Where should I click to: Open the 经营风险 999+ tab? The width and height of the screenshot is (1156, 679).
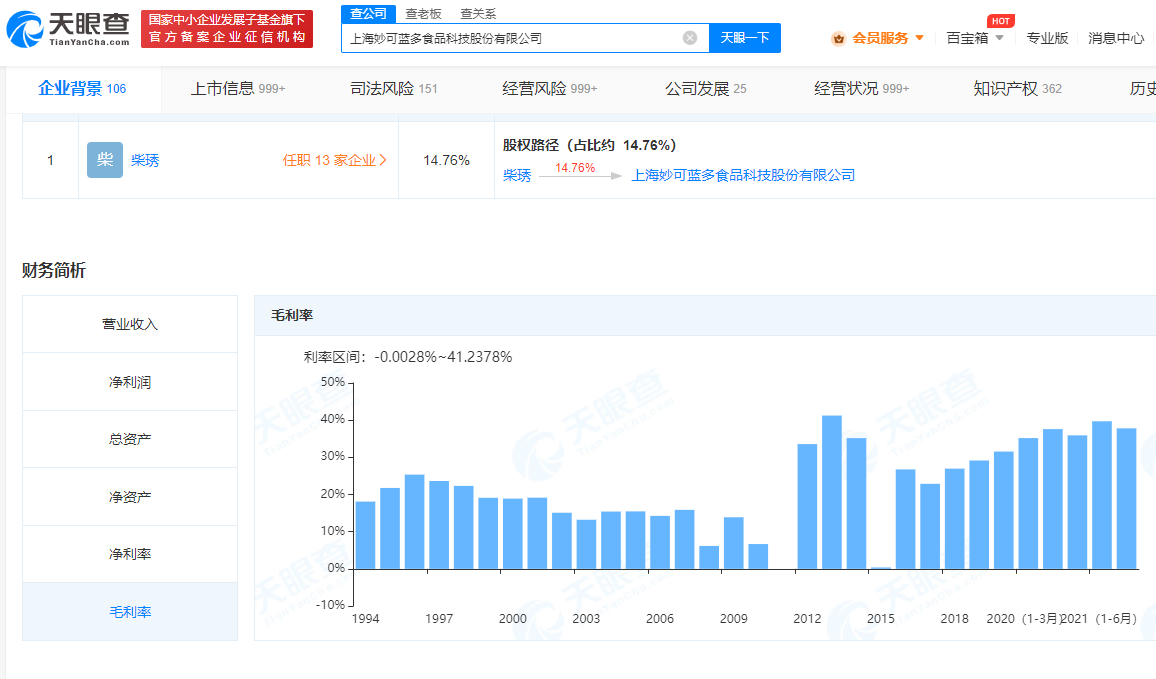(x=549, y=88)
